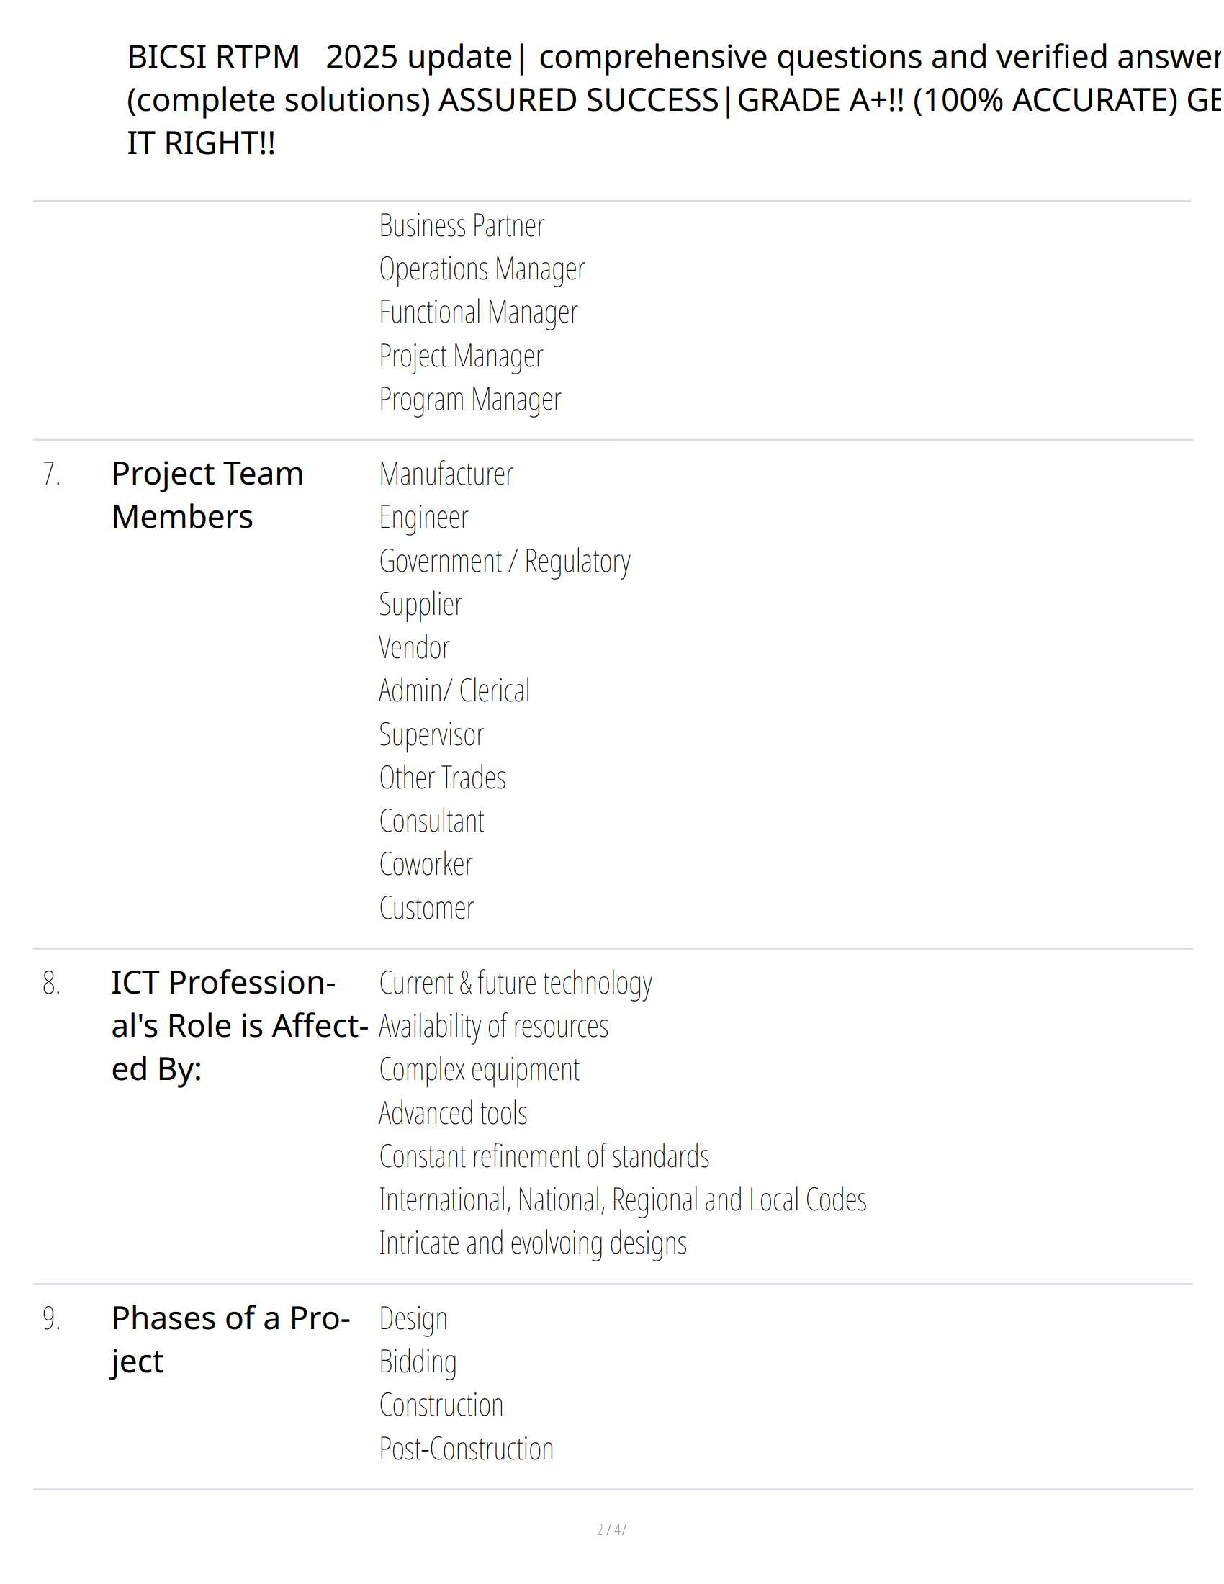
Task: Click the 'Project Team Members' term heading
Action: pos(207,495)
